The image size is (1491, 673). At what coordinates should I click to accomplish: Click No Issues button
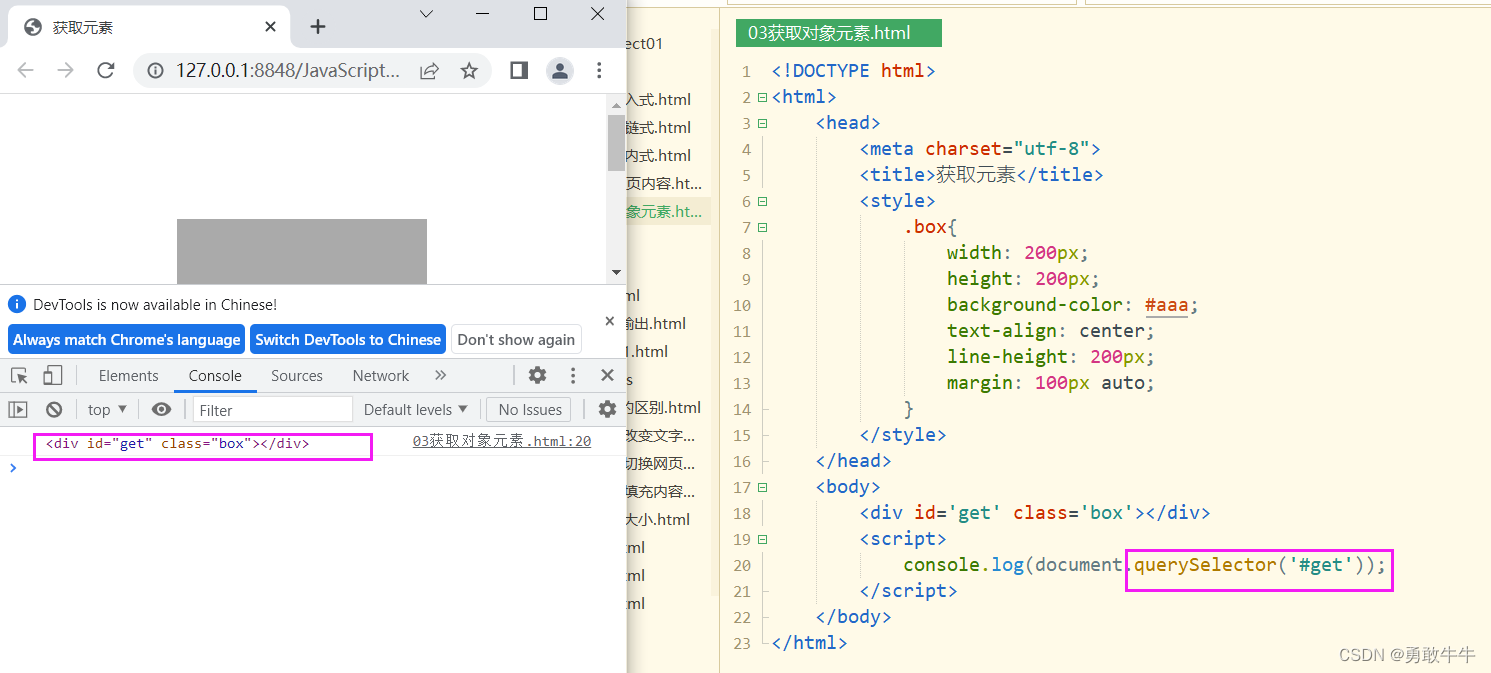click(x=529, y=409)
